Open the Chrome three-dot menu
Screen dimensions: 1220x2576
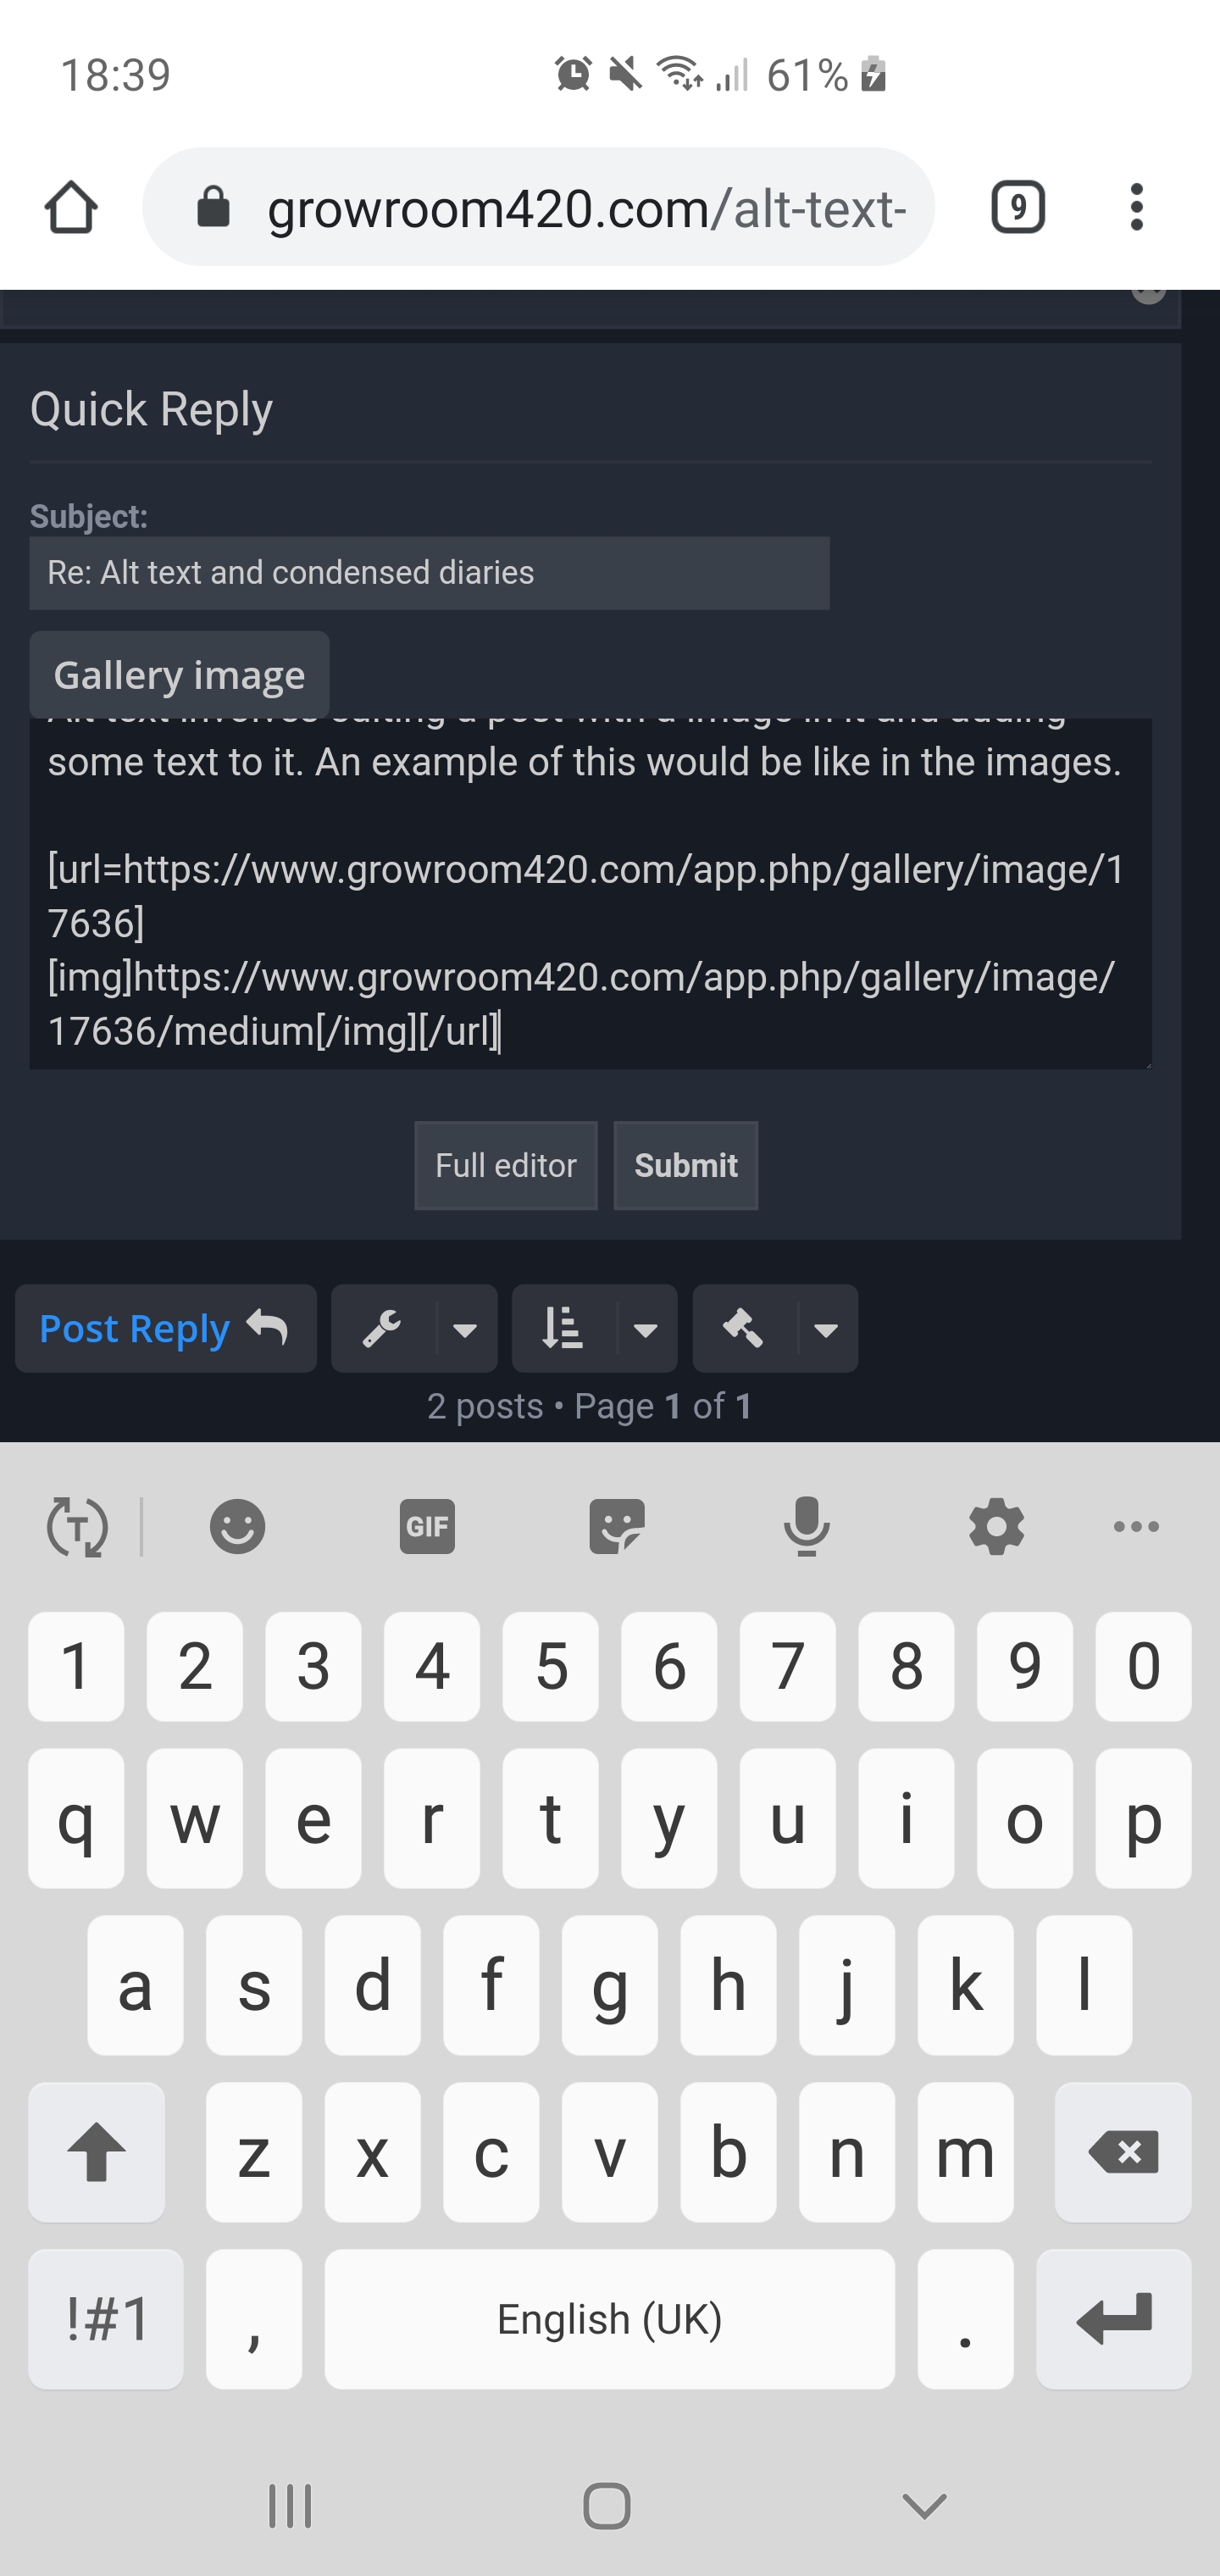[1136, 208]
